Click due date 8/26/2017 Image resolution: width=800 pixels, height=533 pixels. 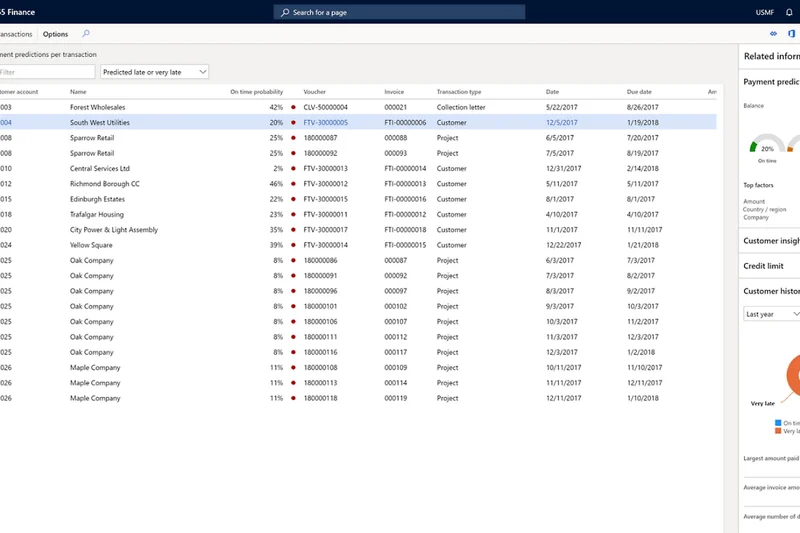pos(642,107)
